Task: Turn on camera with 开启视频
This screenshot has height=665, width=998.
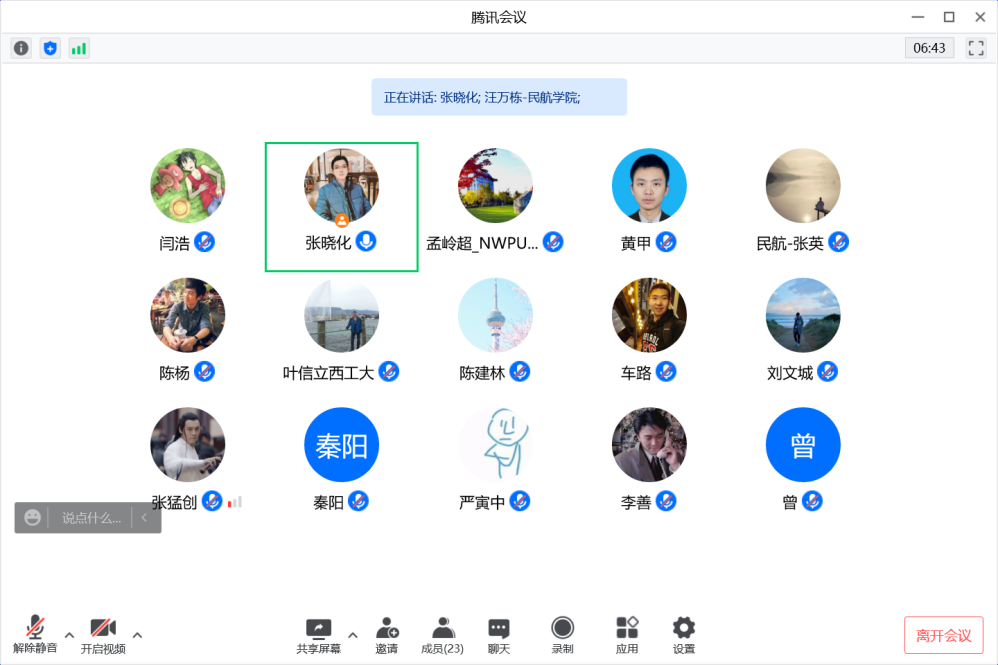Action: (x=103, y=635)
